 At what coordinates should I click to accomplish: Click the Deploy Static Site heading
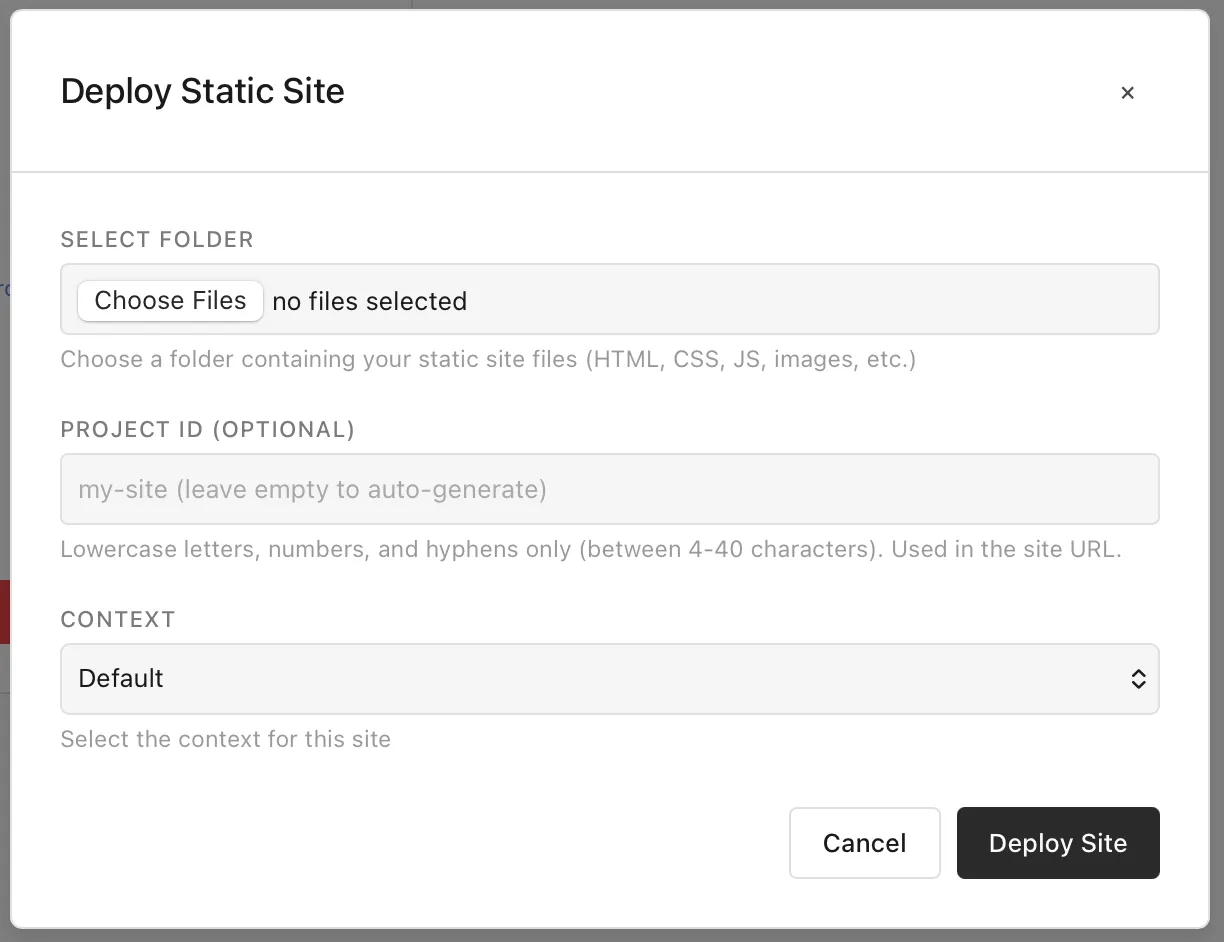point(202,91)
